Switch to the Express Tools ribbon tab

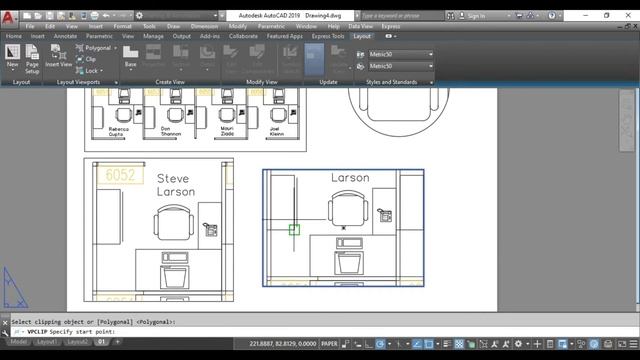click(x=328, y=36)
